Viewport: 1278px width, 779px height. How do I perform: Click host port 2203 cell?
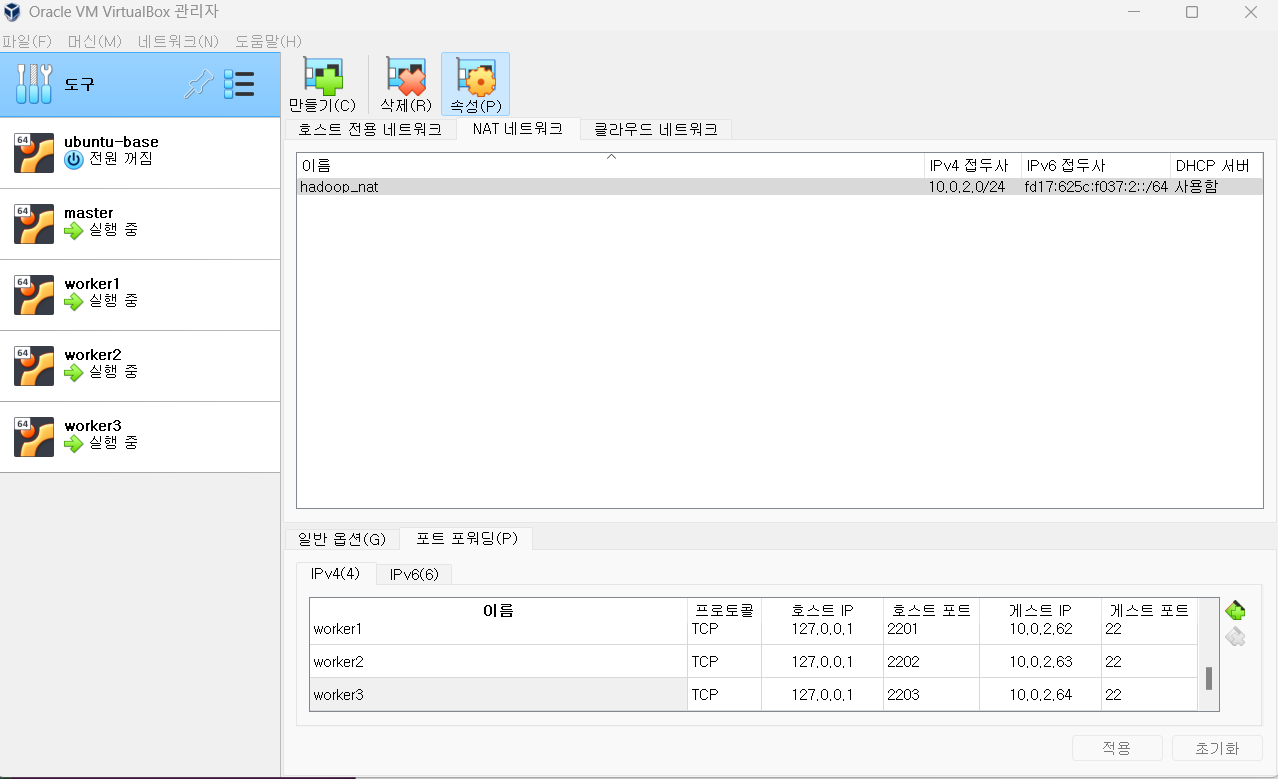tap(932, 694)
